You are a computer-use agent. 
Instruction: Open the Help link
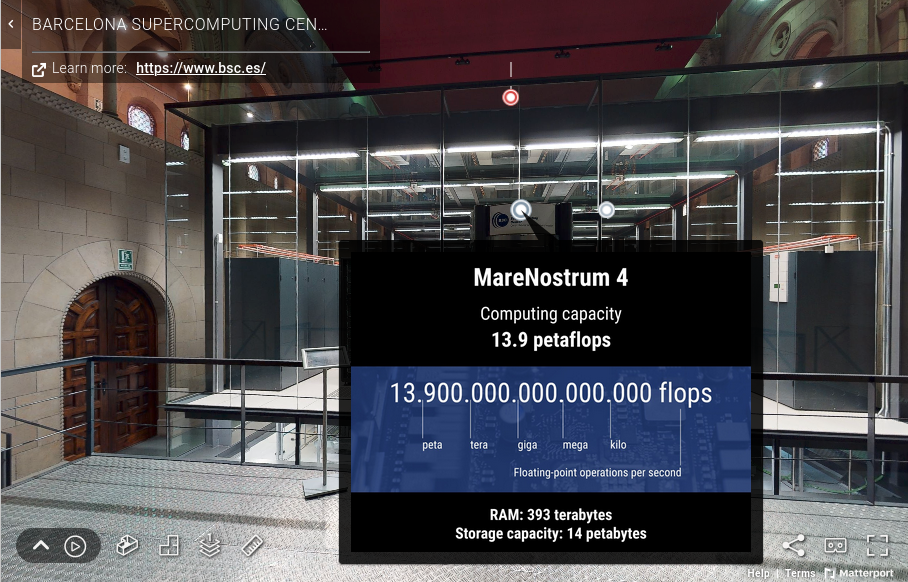click(758, 573)
